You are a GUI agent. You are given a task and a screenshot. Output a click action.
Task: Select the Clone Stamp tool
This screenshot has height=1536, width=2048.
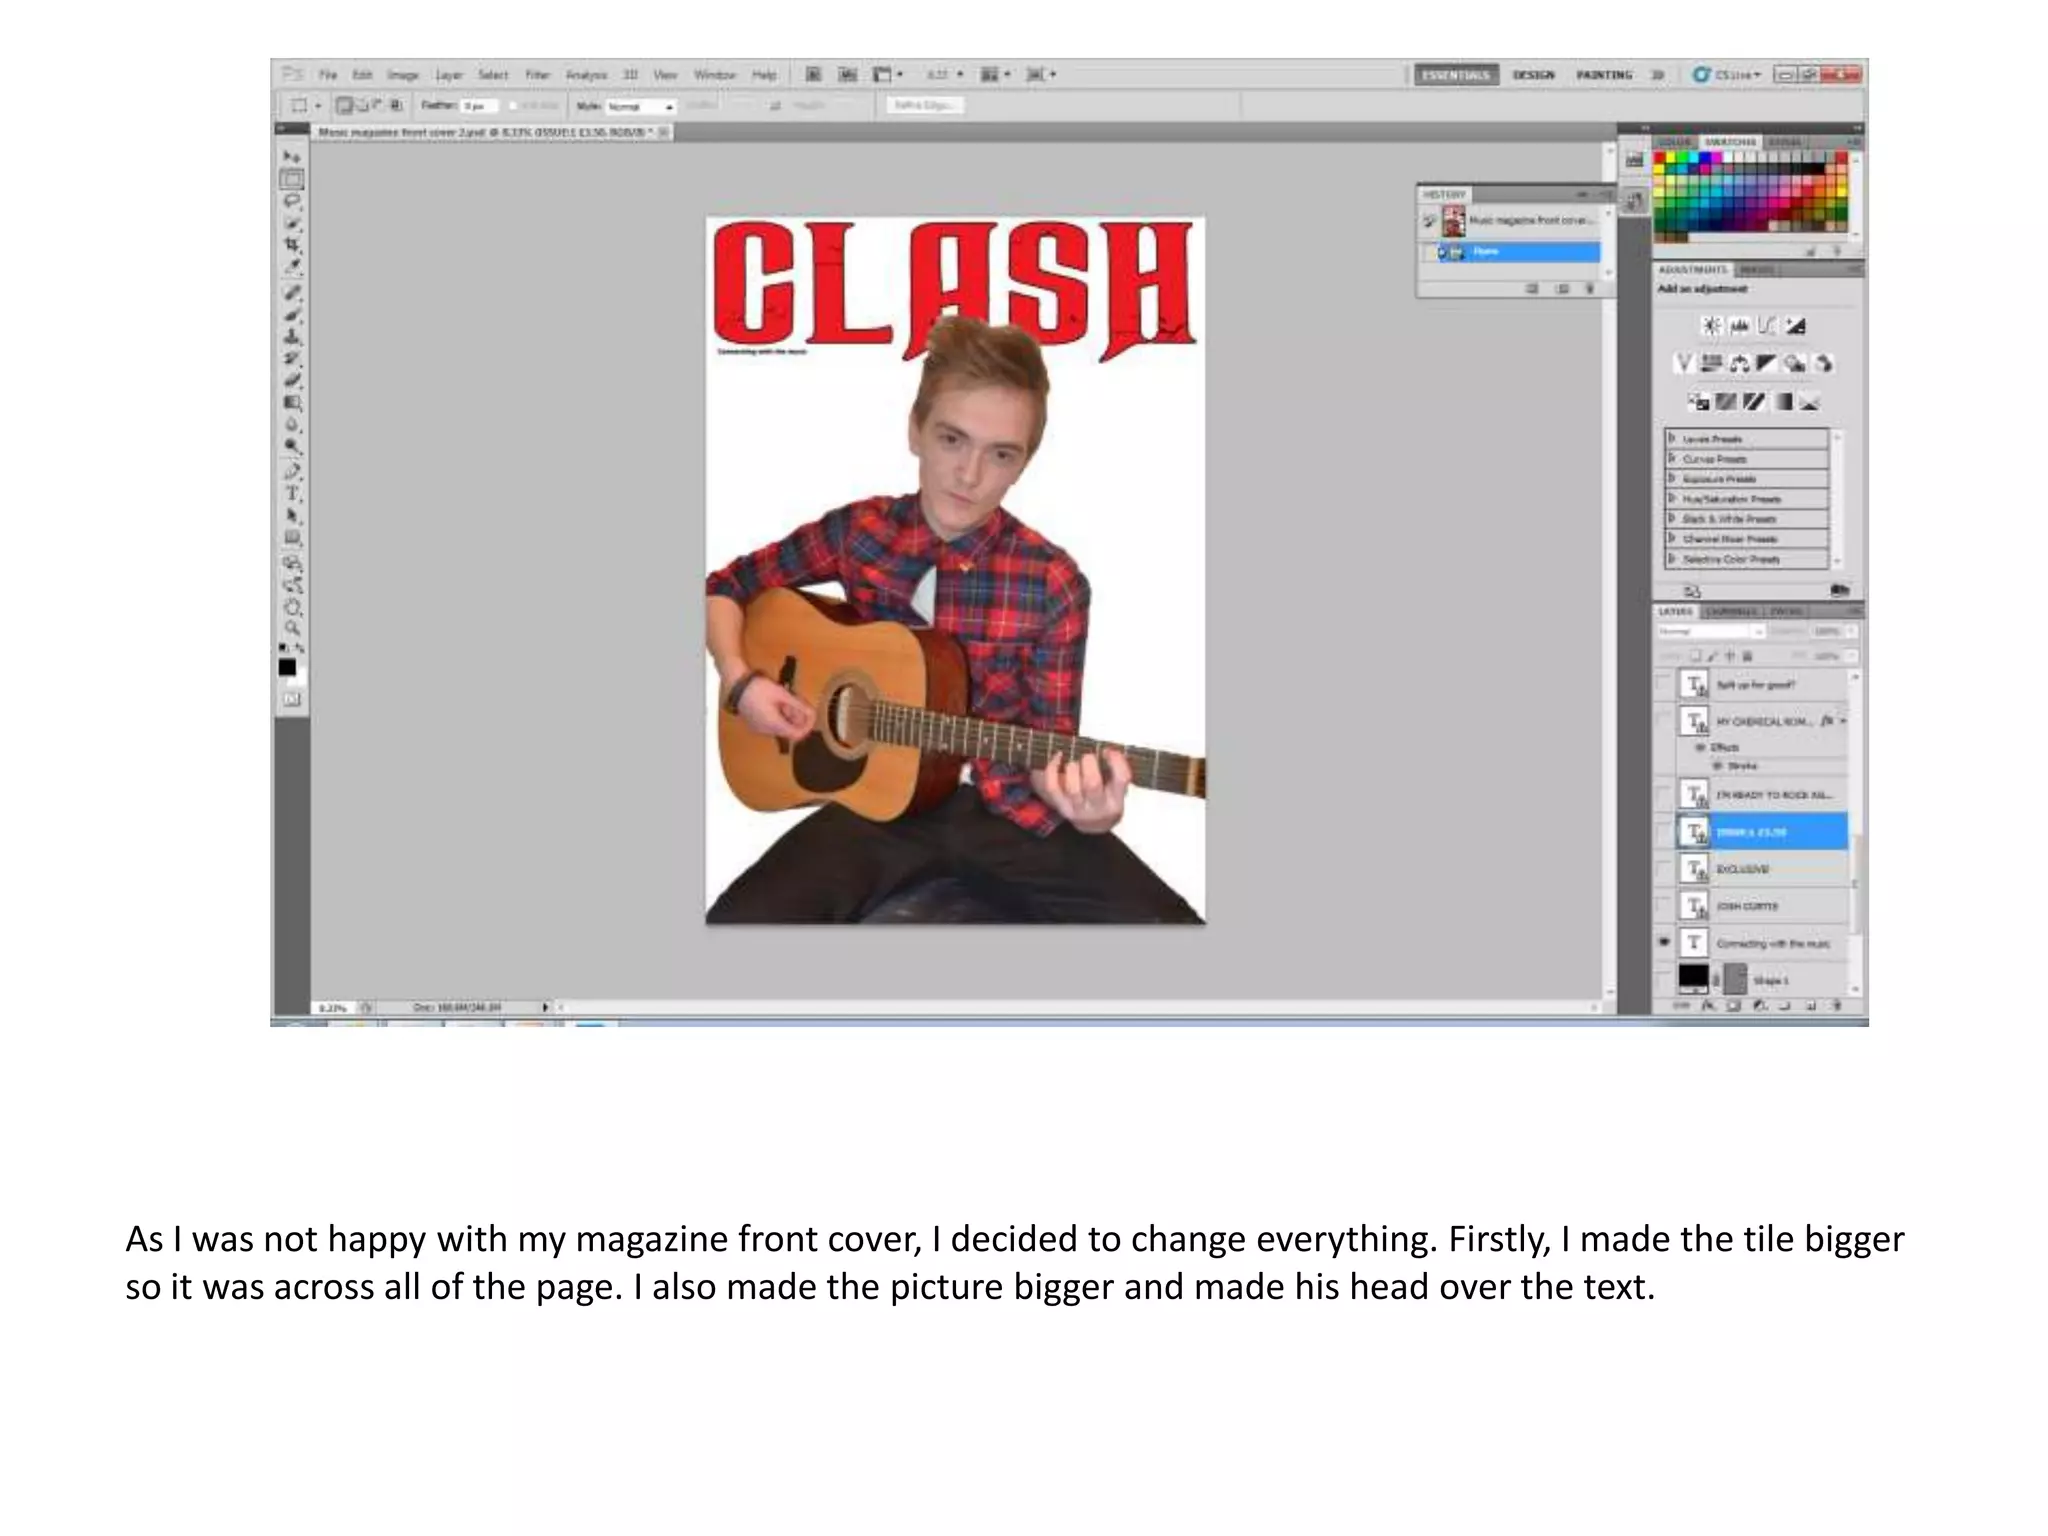(292, 337)
